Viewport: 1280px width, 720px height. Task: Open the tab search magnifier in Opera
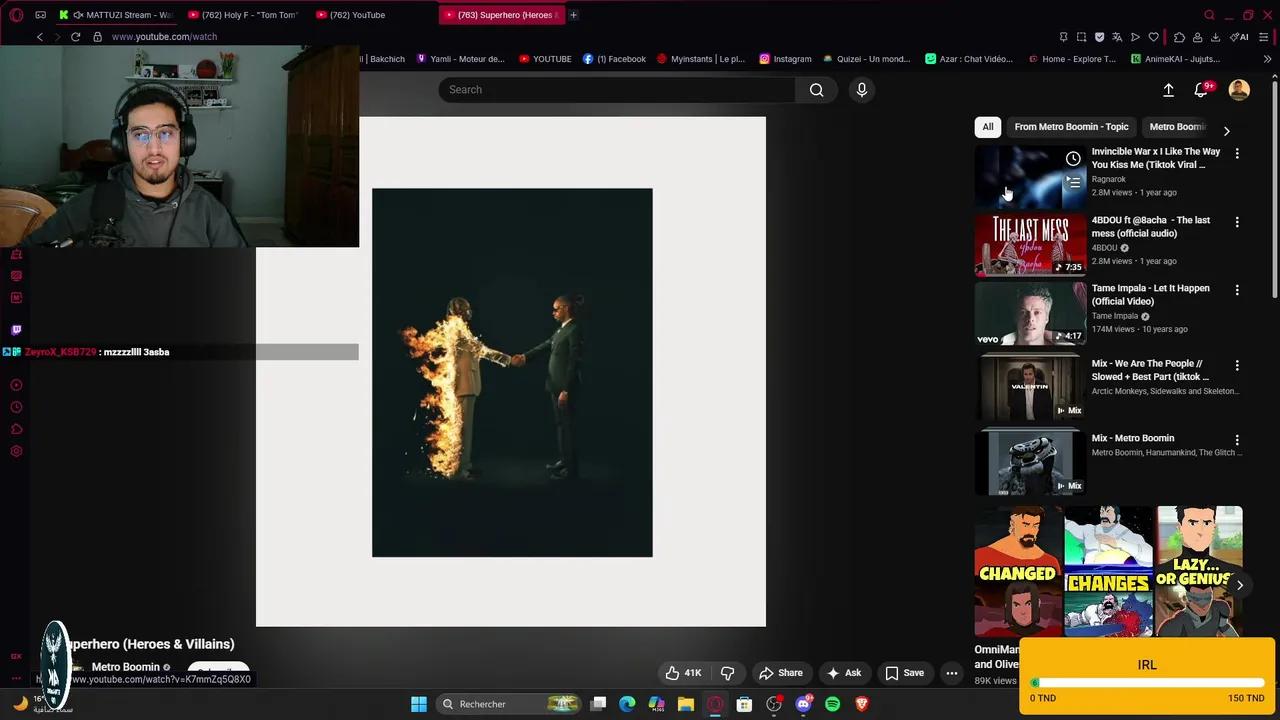pyautogui.click(x=1209, y=15)
